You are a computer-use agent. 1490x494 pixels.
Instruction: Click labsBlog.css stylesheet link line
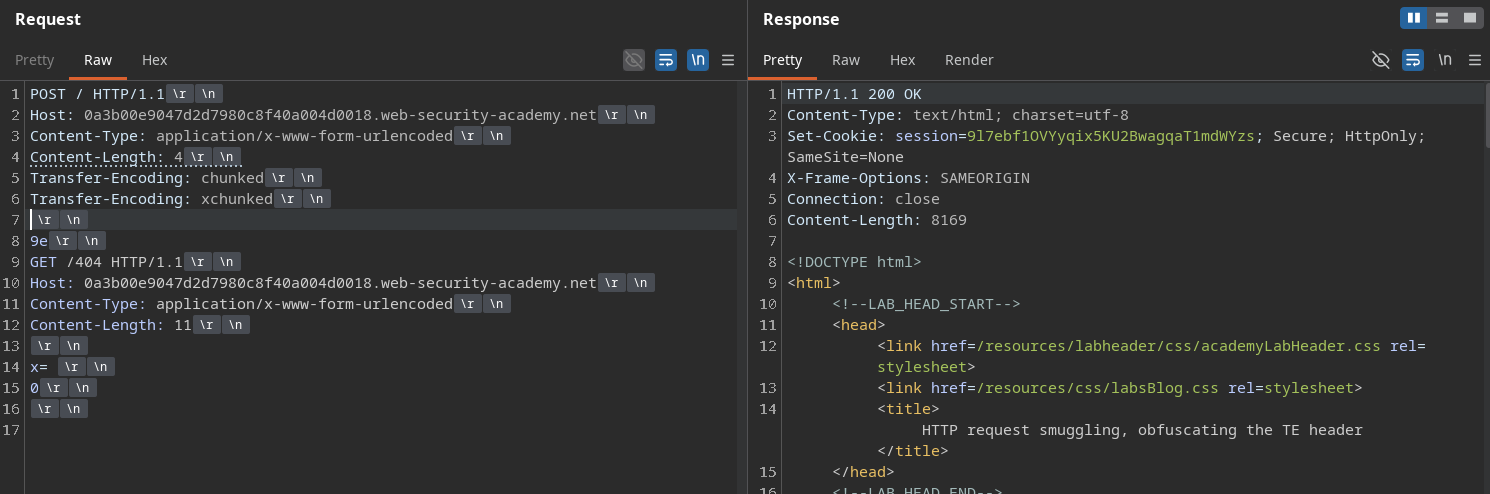(1119, 388)
